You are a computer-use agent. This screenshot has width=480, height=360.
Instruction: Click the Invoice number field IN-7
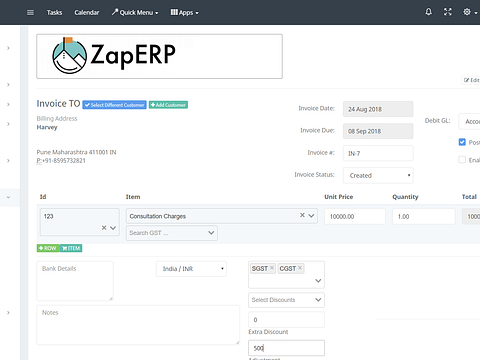tap(378, 153)
